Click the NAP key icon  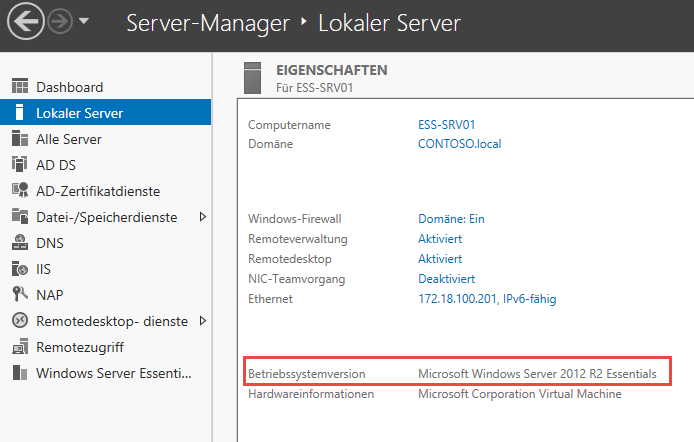coord(19,294)
